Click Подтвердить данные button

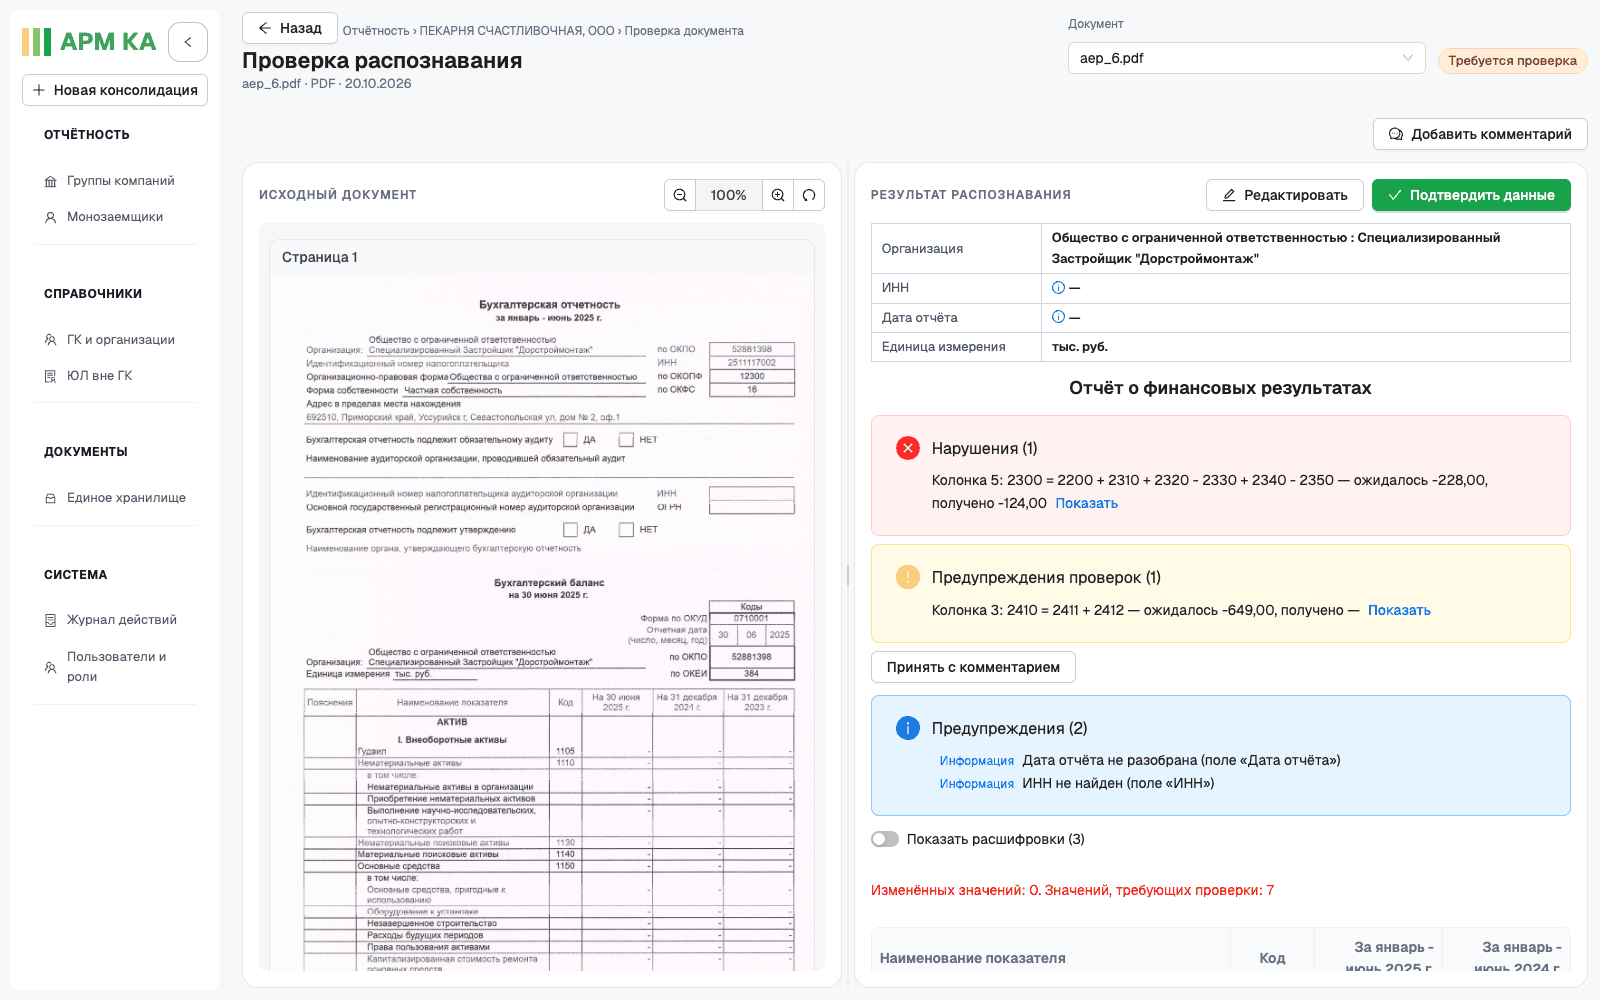click(x=1471, y=195)
